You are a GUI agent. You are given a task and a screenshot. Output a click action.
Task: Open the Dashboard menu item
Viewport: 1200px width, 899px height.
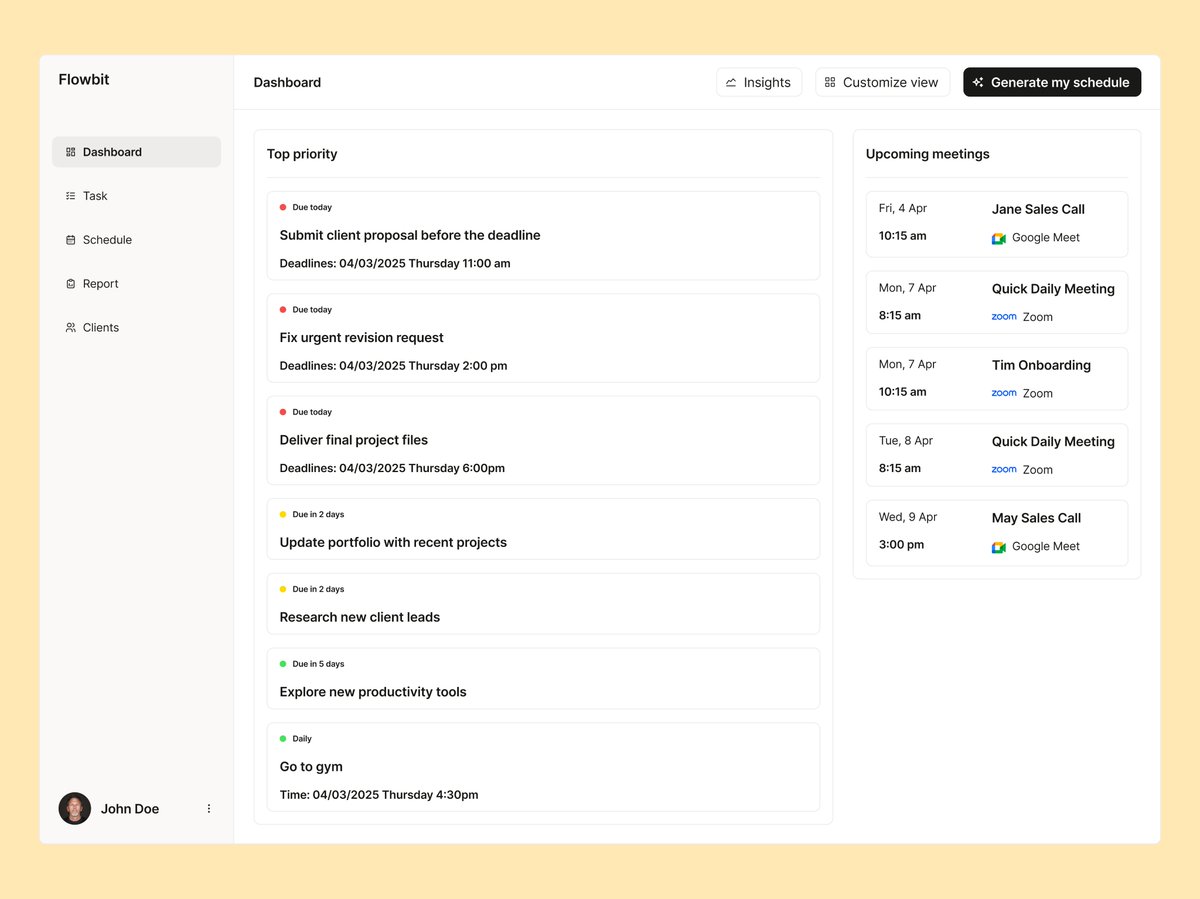point(136,152)
